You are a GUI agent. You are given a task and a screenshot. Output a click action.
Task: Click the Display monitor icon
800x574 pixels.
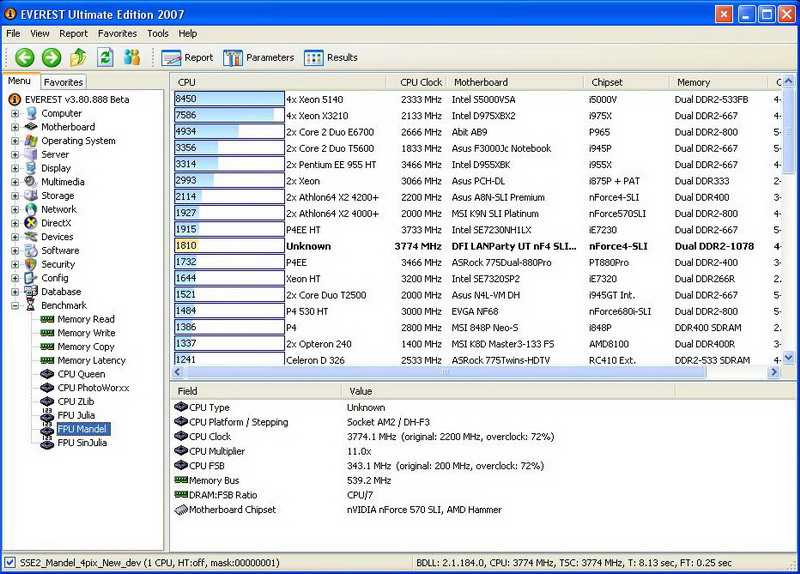31,168
